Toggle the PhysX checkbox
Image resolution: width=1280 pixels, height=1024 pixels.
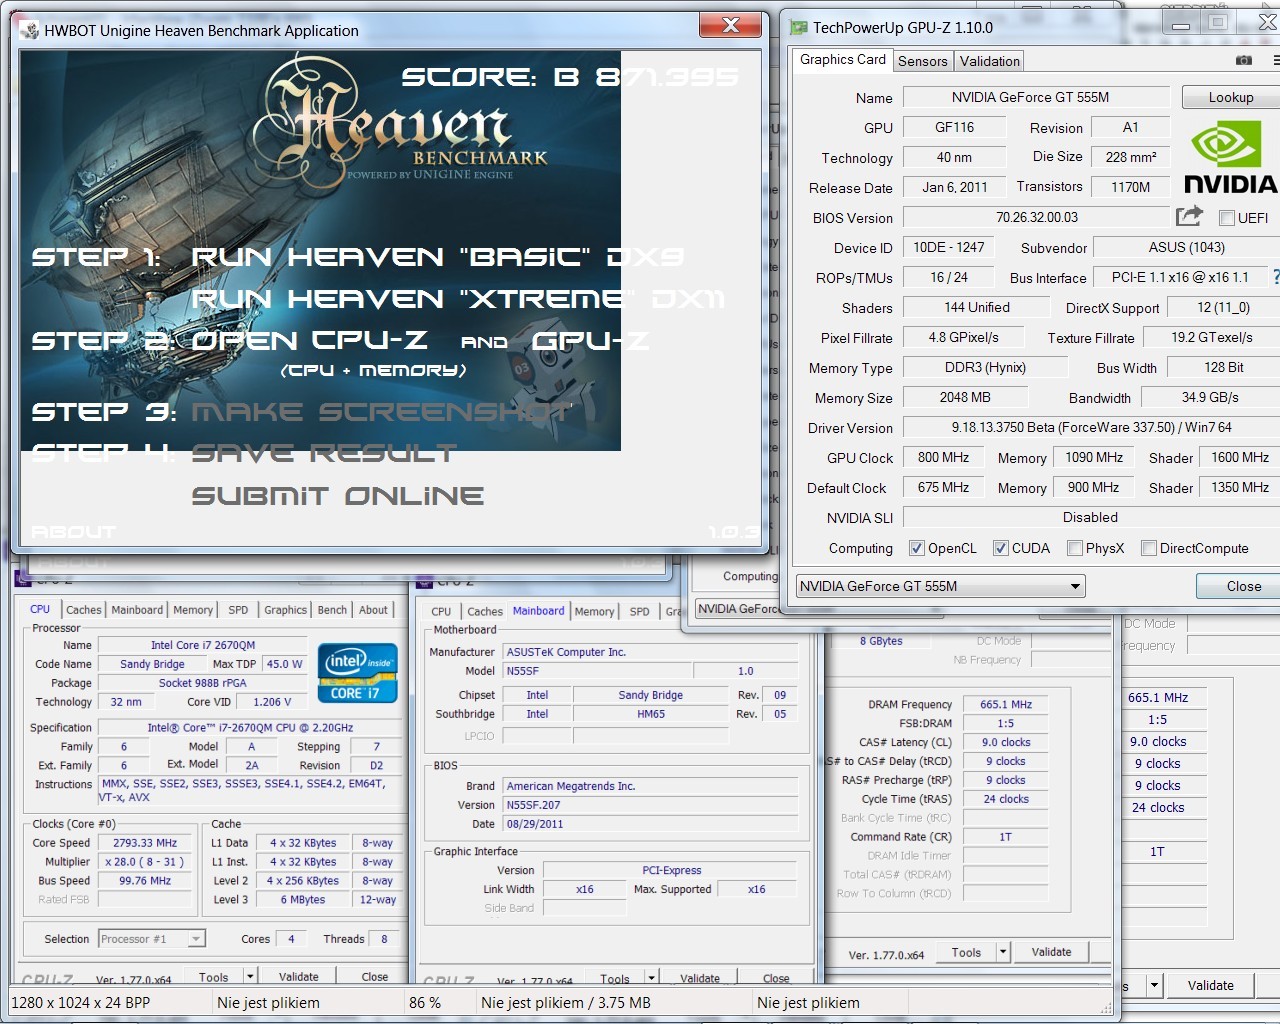pos(1075,548)
